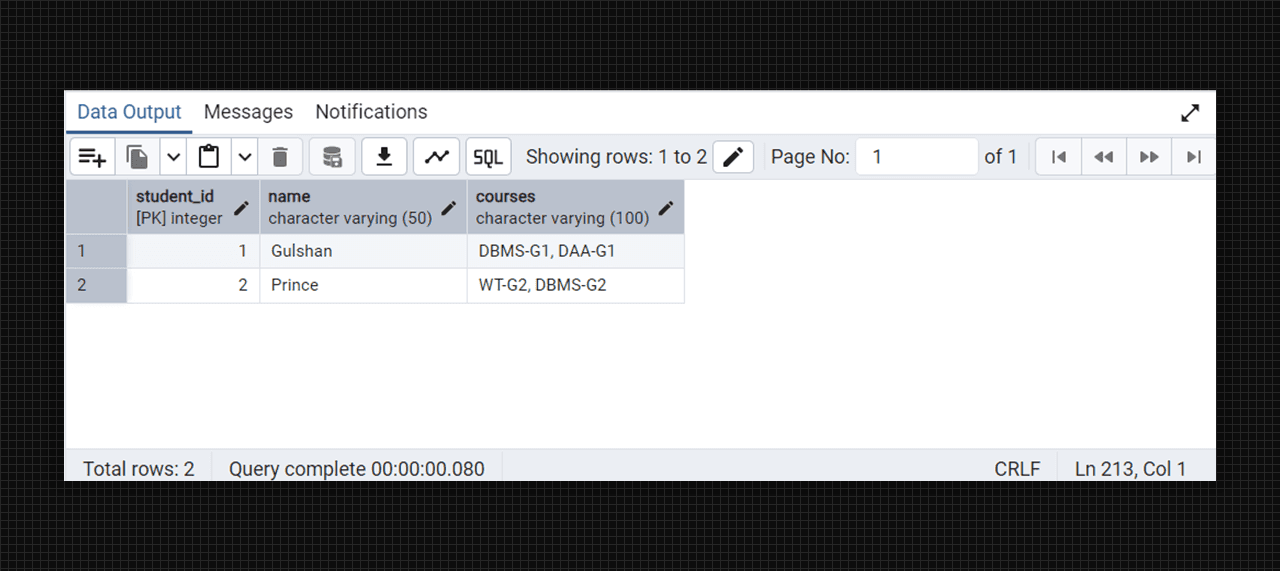1280x571 pixels.
Task: Click the Copy icon in the toolbar
Action: point(138,157)
